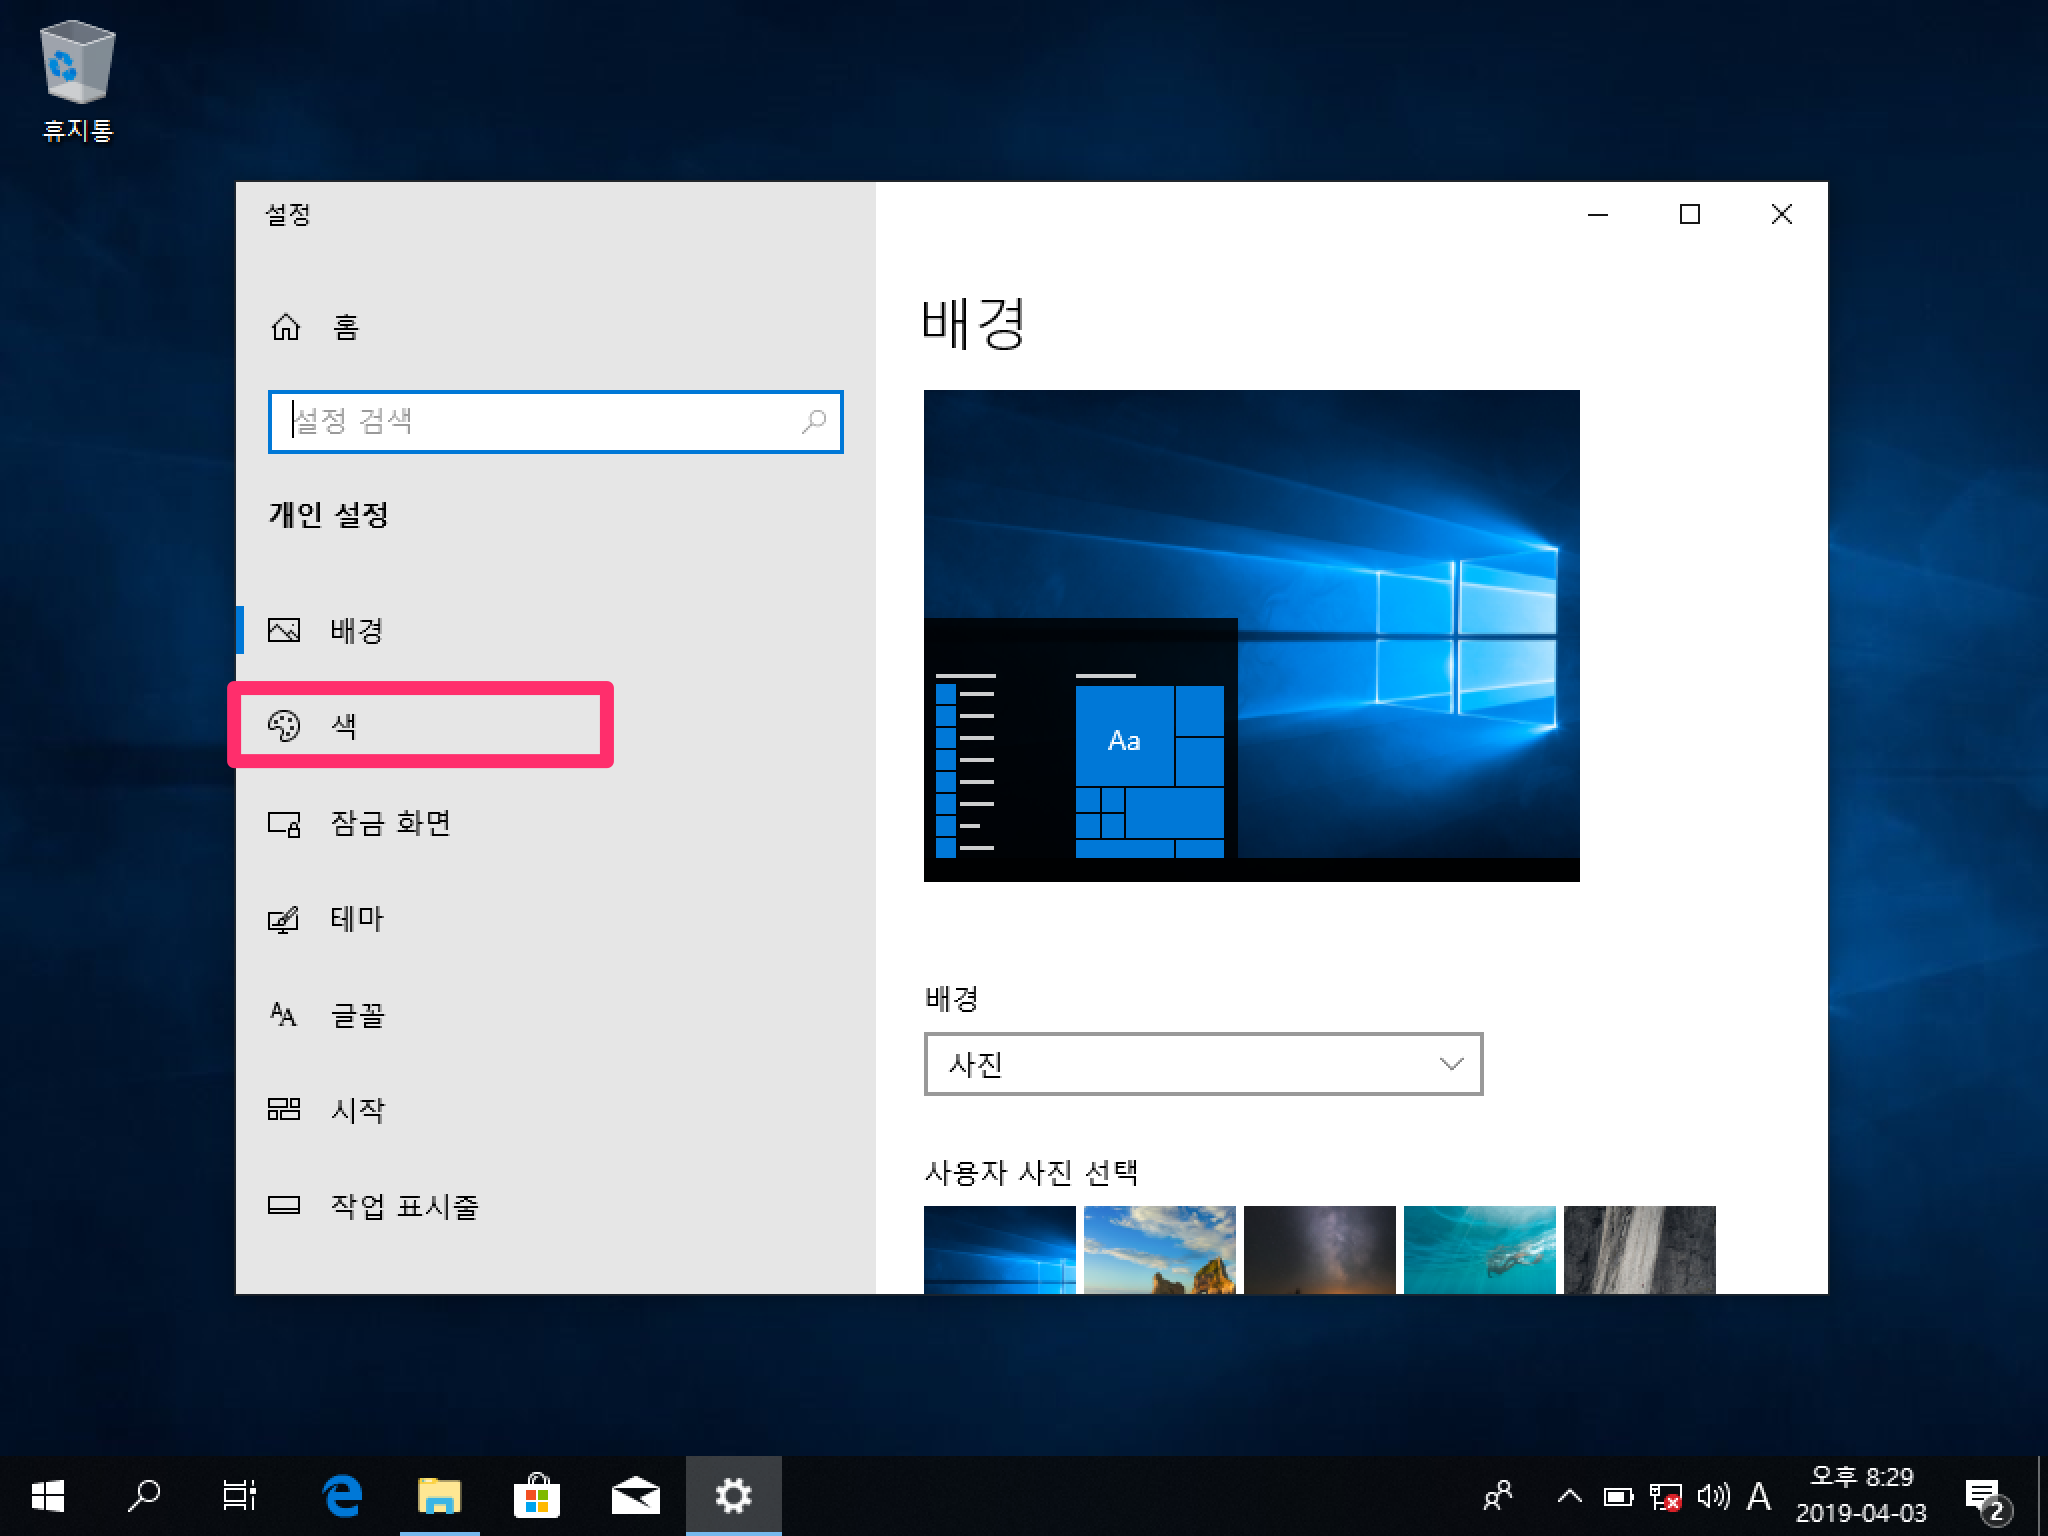Select the 잠금 화면 lock screen icon
Image resolution: width=2048 pixels, height=1536 pixels.
[284, 823]
